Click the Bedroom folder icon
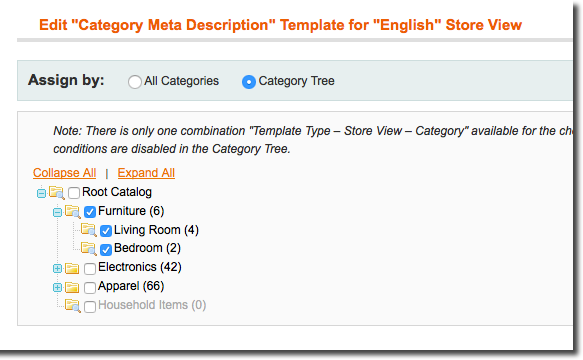This screenshot has width=583, height=360. pyautogui.click(x=89, y=248)
